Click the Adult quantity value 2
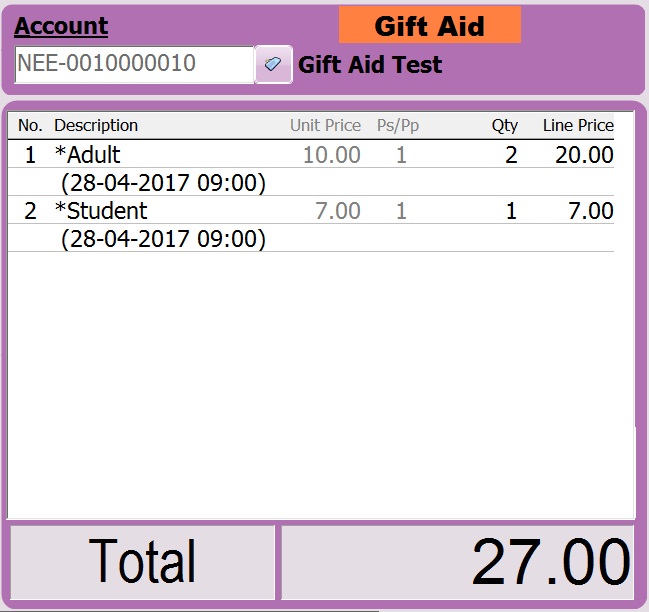The height and width of the screenshot is (612, 649). click(x=511, y=155)
